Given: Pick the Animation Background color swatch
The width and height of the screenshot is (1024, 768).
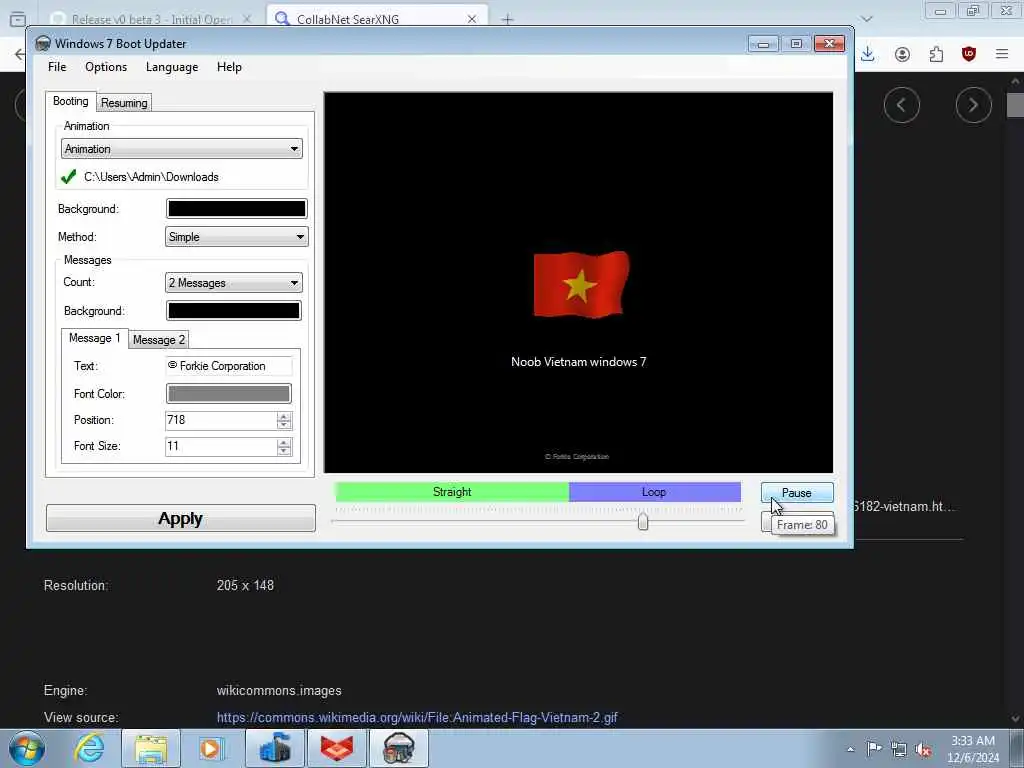Looking at the screenshot, I should click(236, 209).
